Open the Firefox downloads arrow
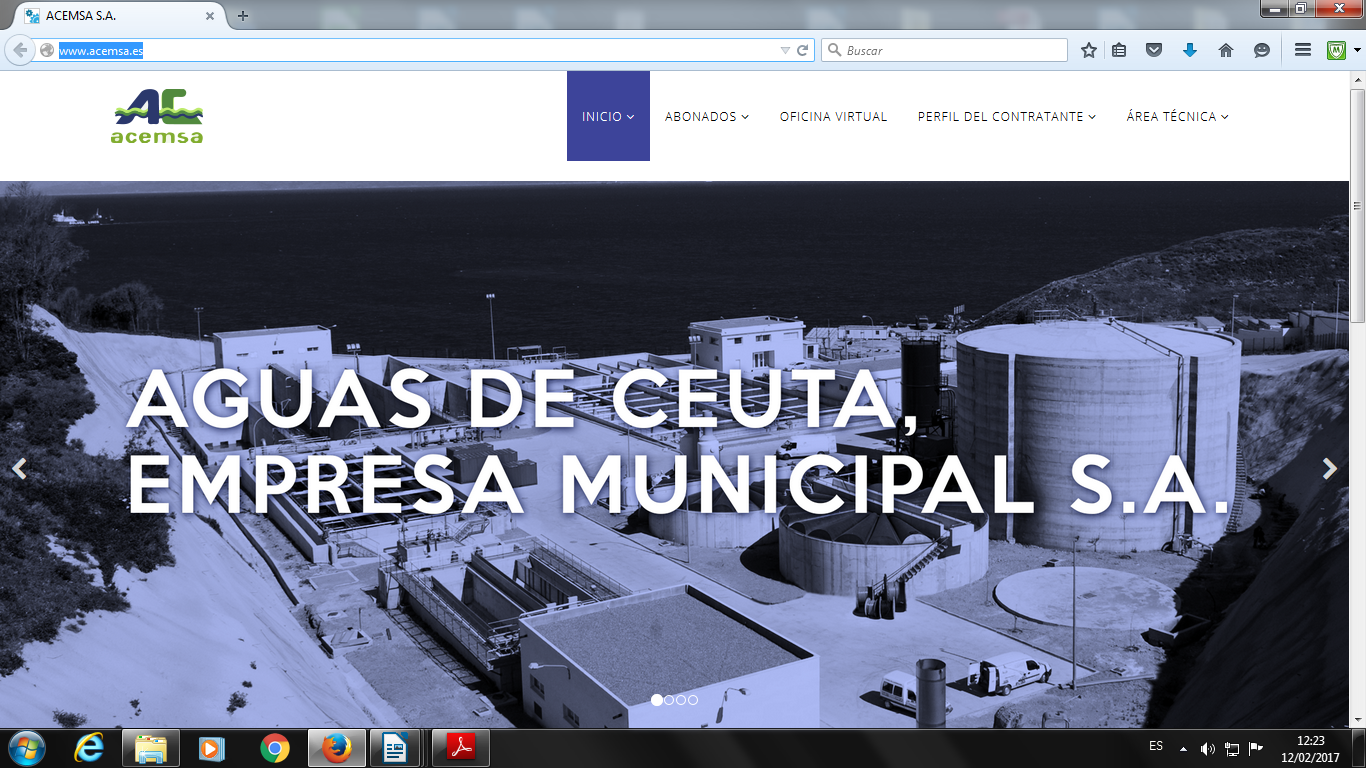This screenshot has width=1366, height=768. tap(1189, 50)
